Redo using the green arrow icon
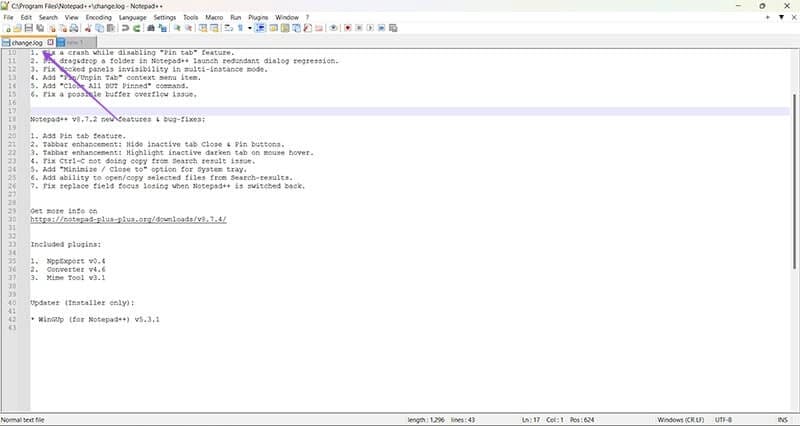Viewport: 800px width, 426px height. [137, 28]
